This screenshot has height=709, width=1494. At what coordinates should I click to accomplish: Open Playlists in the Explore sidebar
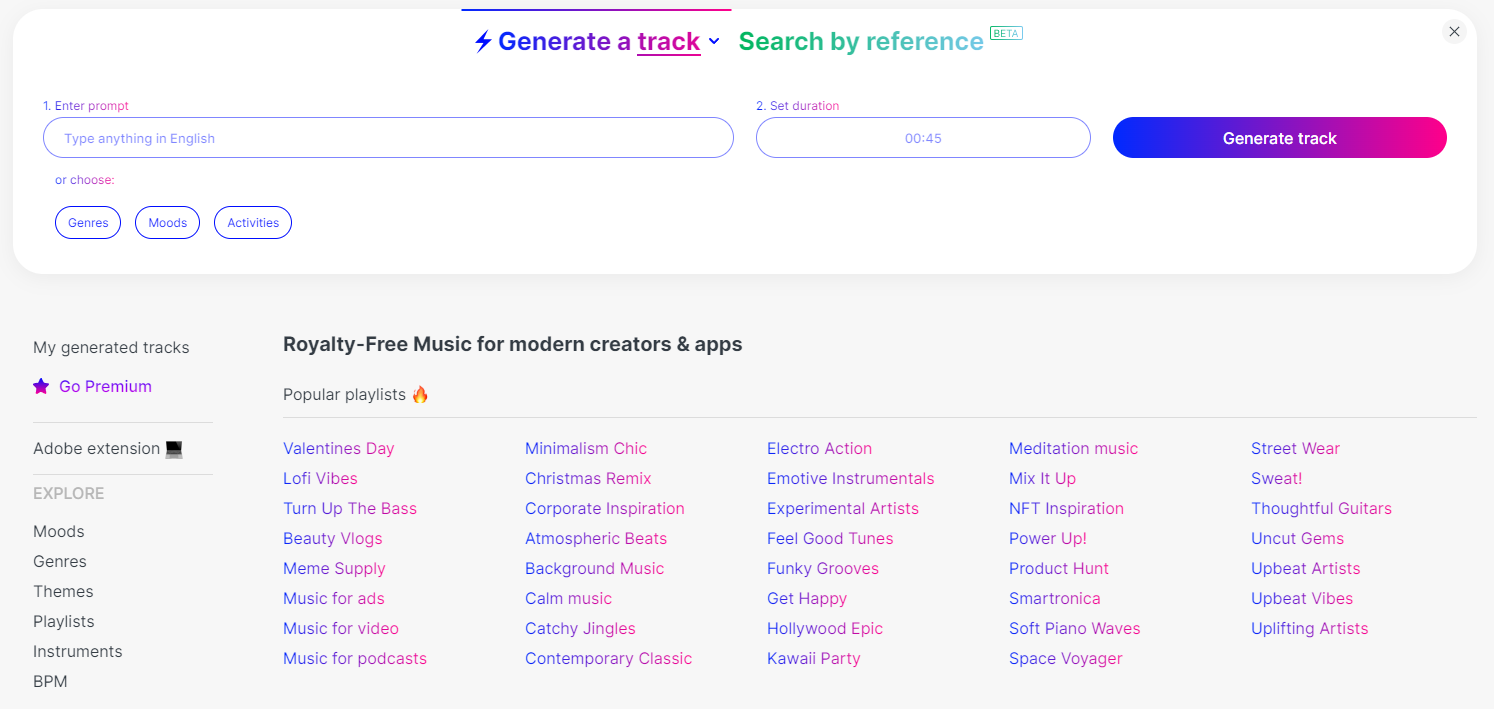(x=63, y=621)
